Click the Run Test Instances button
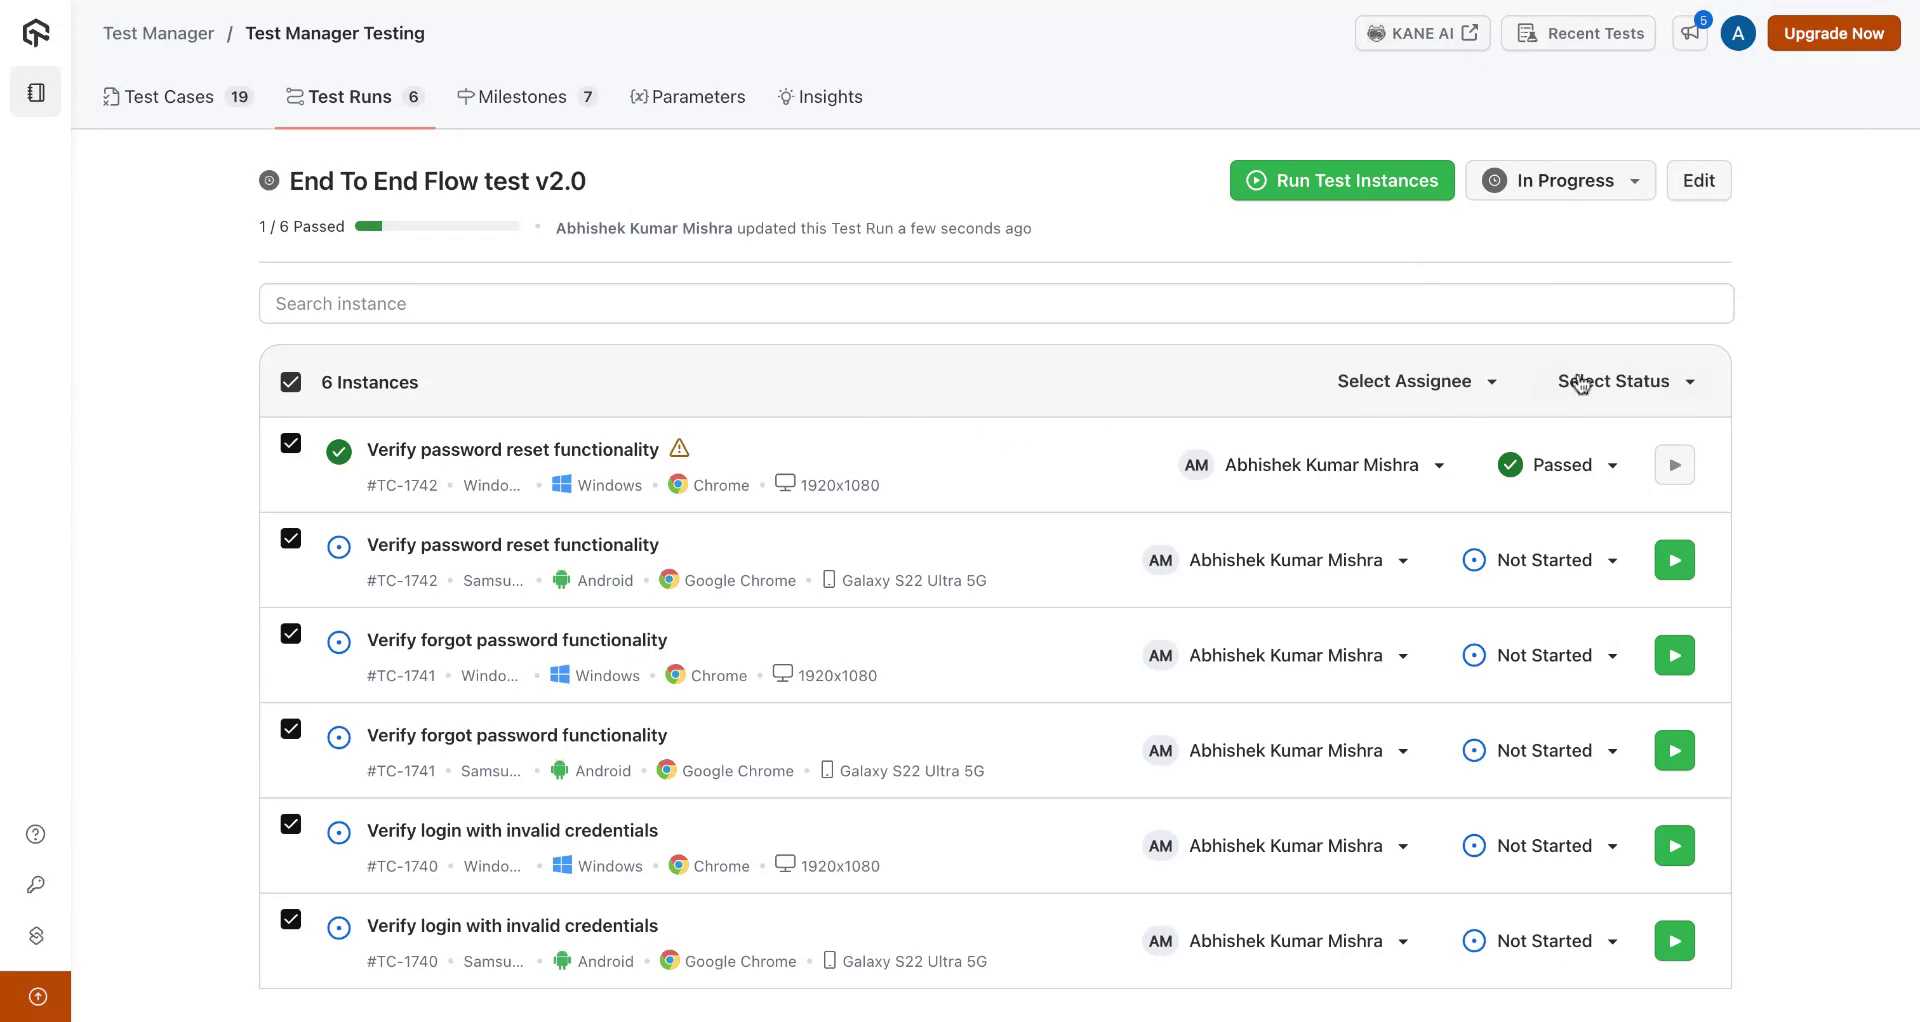The image size is (1920, 1022). point(1342,181)
